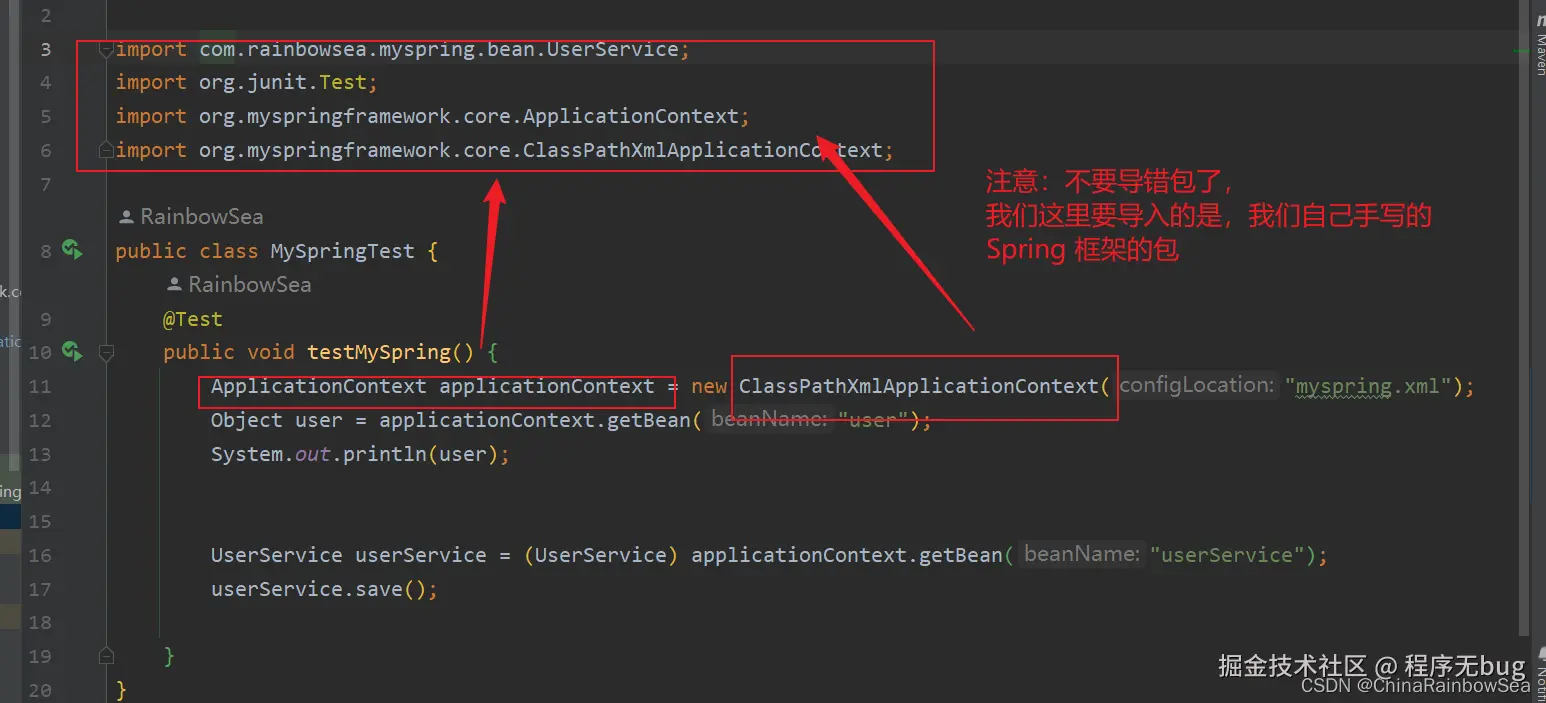This screenshot has height=703, width=1546.
Task: Click the public keyword on the class declaration
Action: click(151, 251)
